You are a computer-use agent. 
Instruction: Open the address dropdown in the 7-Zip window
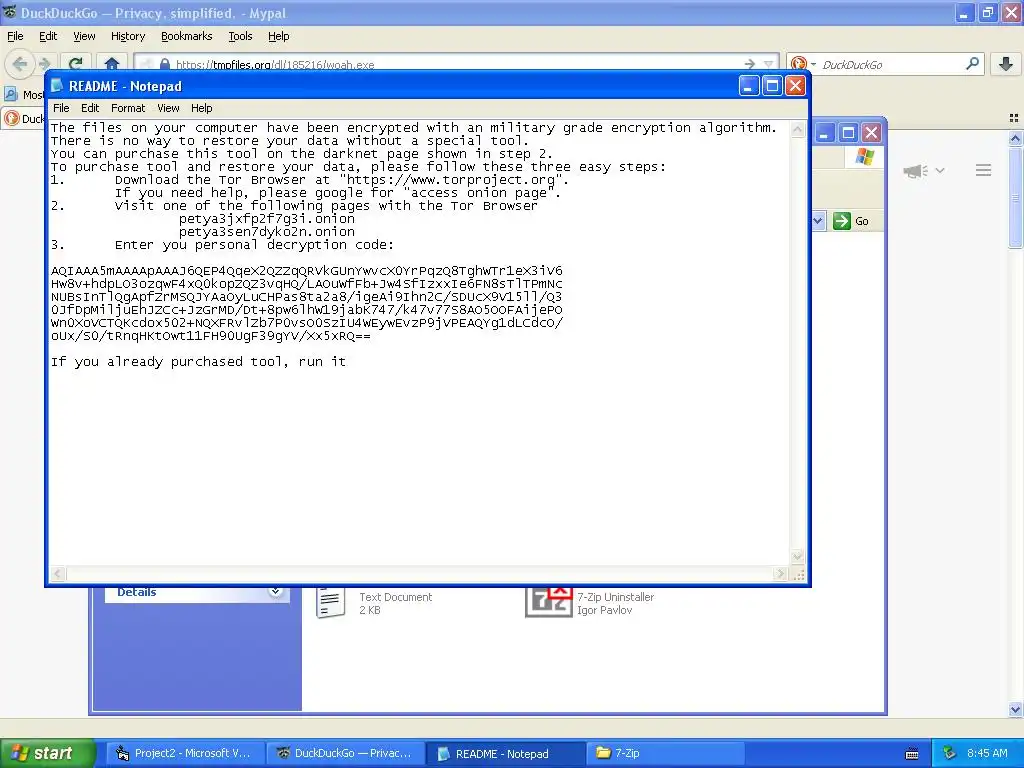(x=818, y=221)
